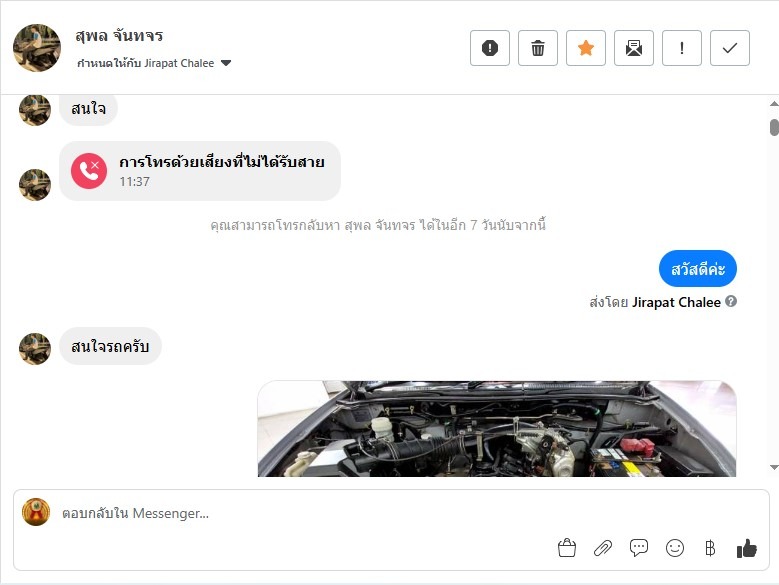This screenshot has width=779, height=585.
Task: Open the car engine photo
Action: click(497, 429)
